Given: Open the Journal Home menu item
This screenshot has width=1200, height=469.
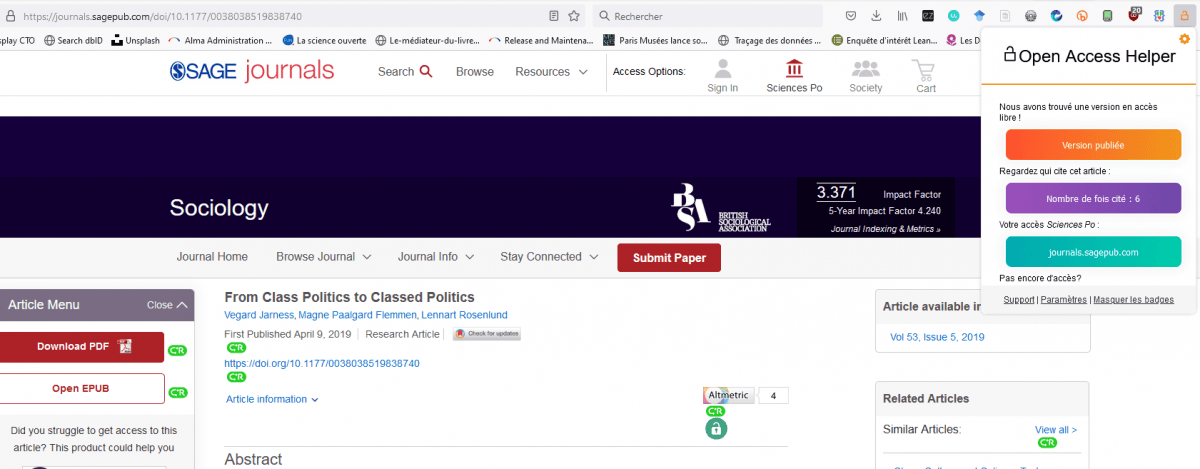Looking at the screenshot, I should [212, 257].
